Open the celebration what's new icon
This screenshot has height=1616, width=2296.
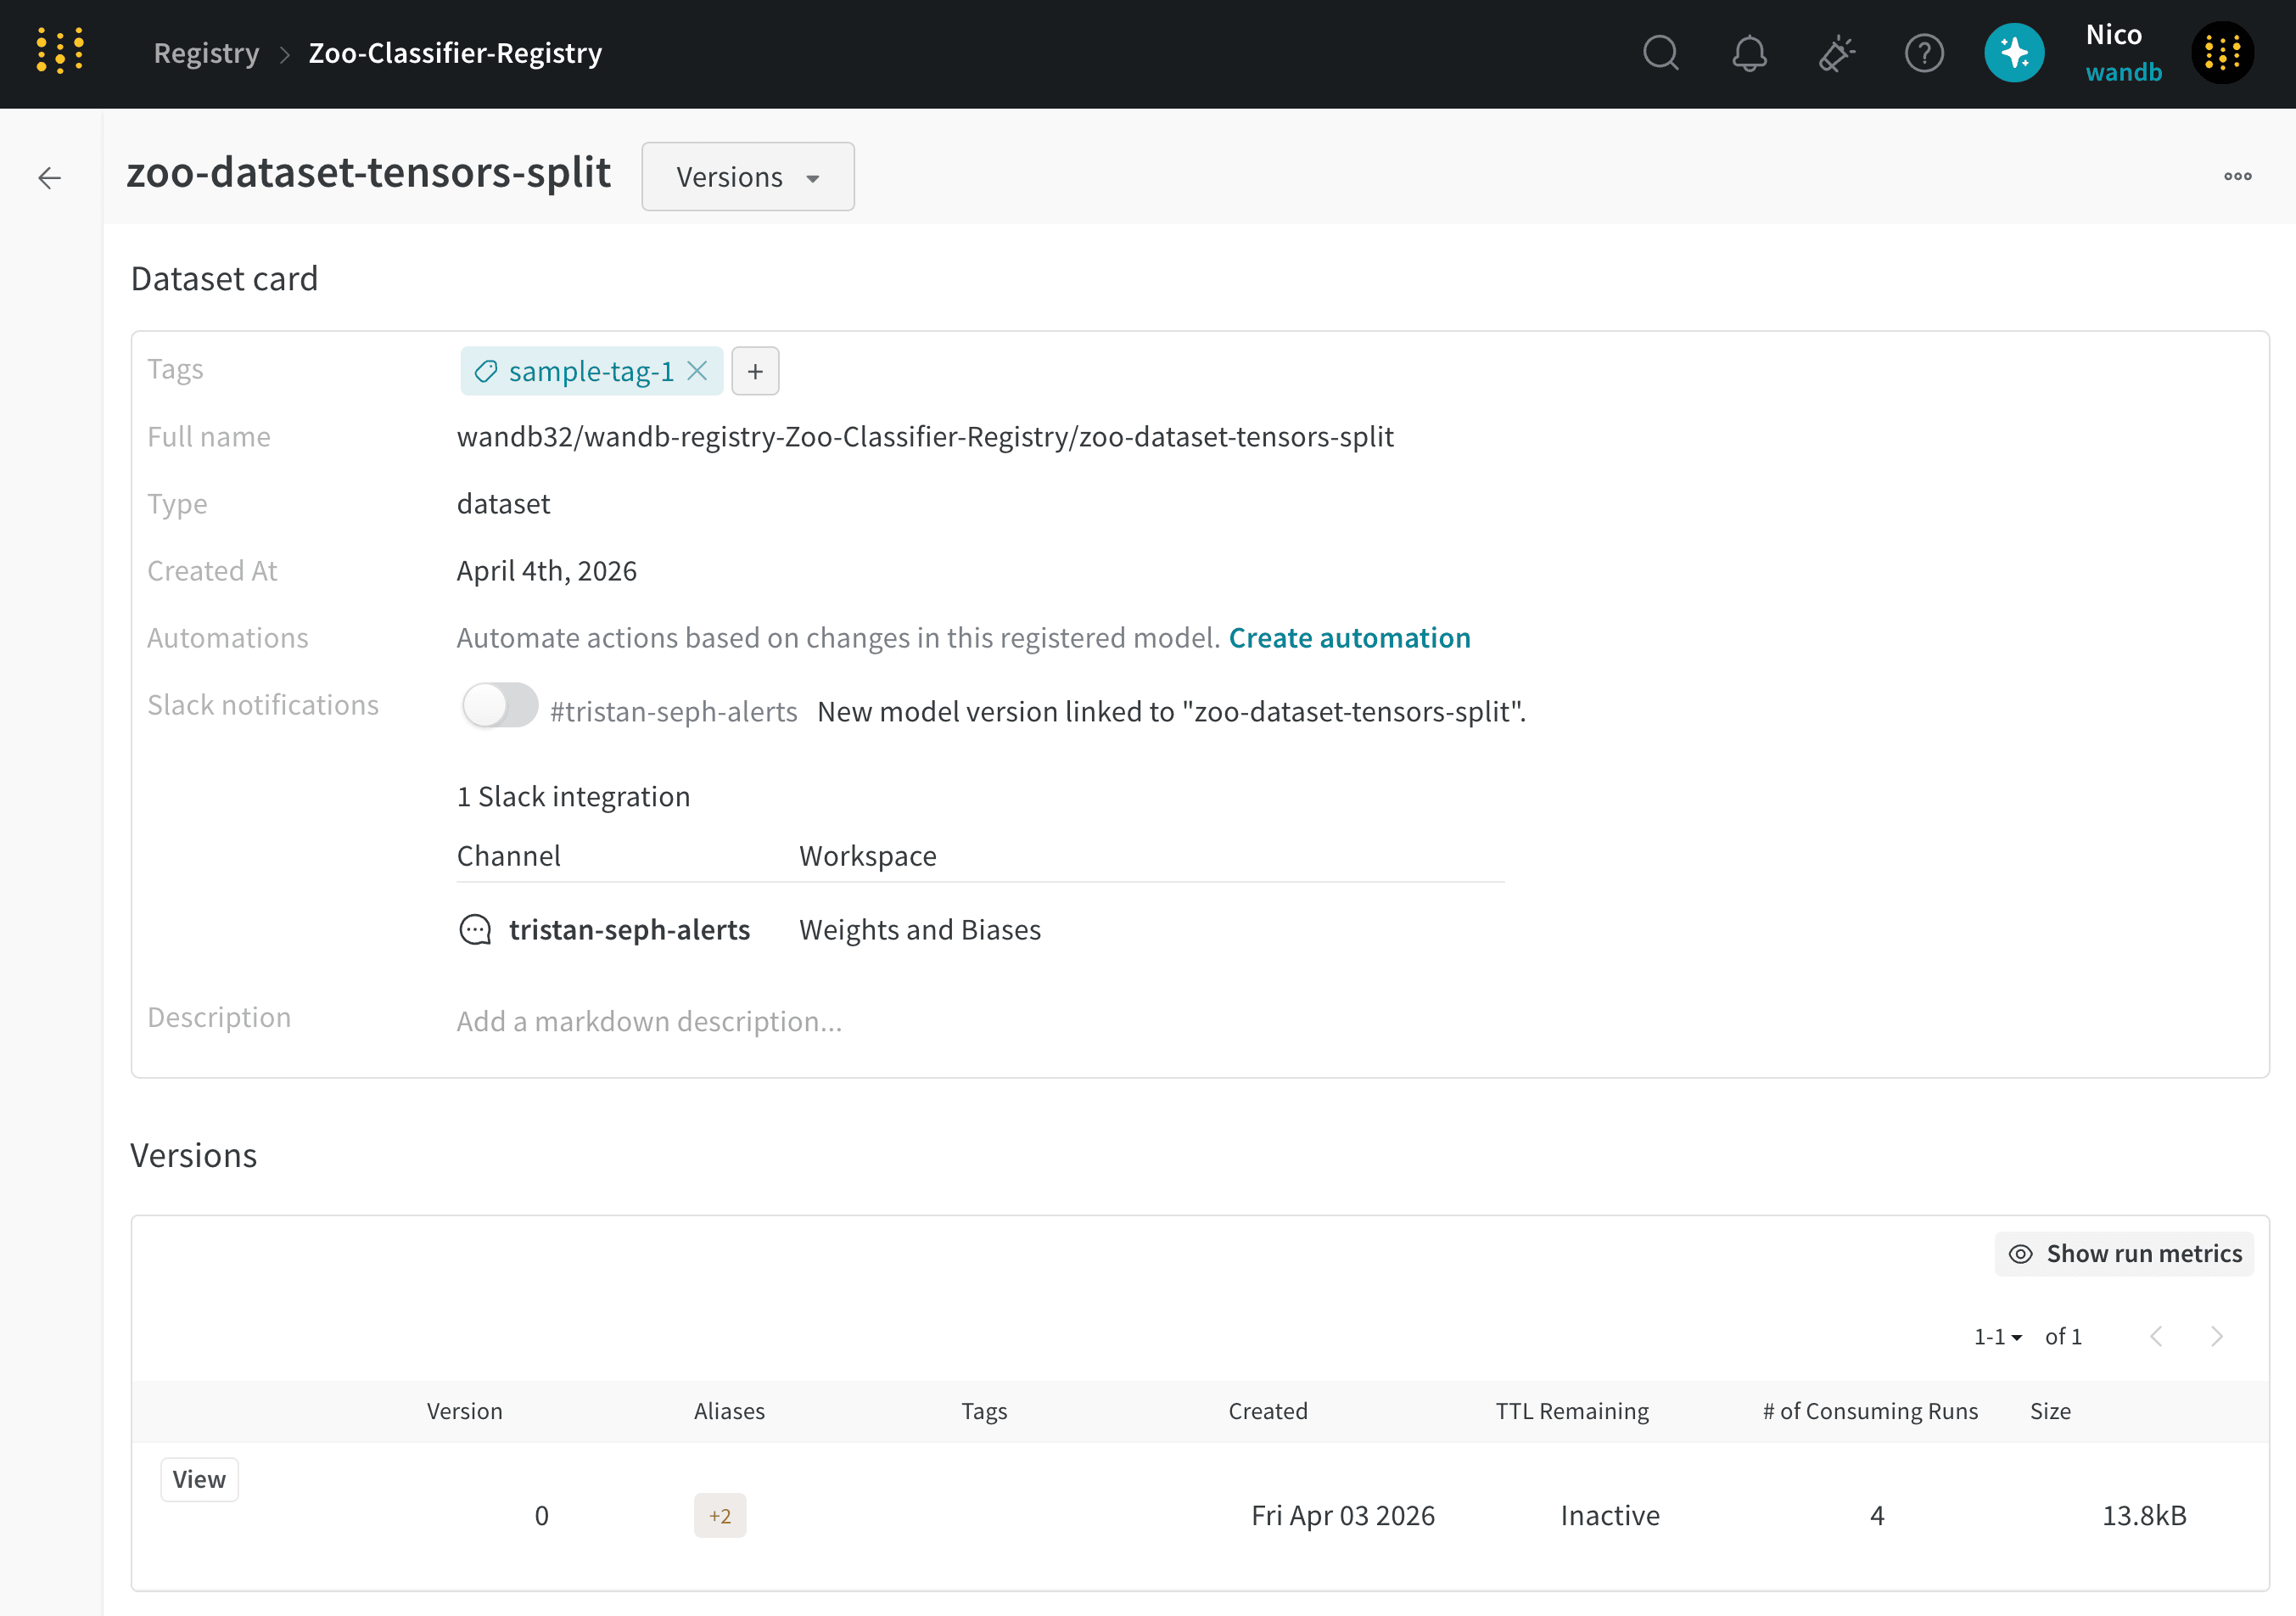(x=1836, y=53)
